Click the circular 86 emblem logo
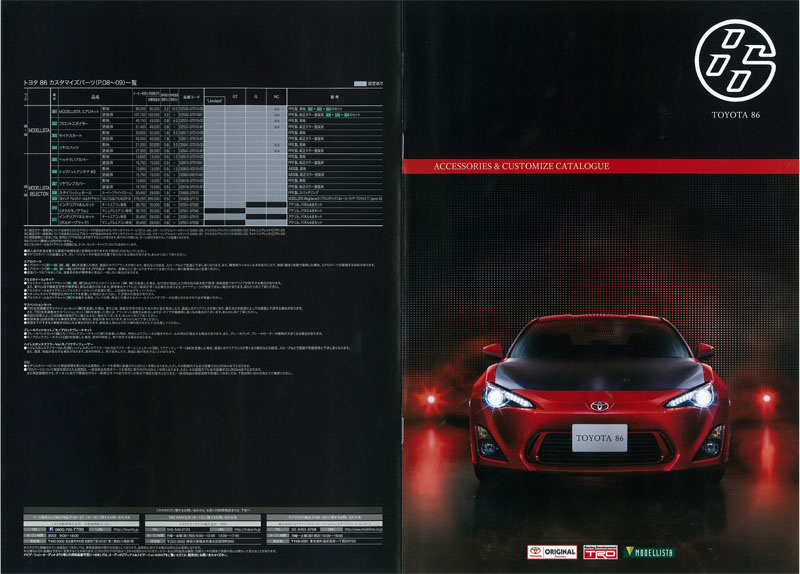 tap(735, 60)
